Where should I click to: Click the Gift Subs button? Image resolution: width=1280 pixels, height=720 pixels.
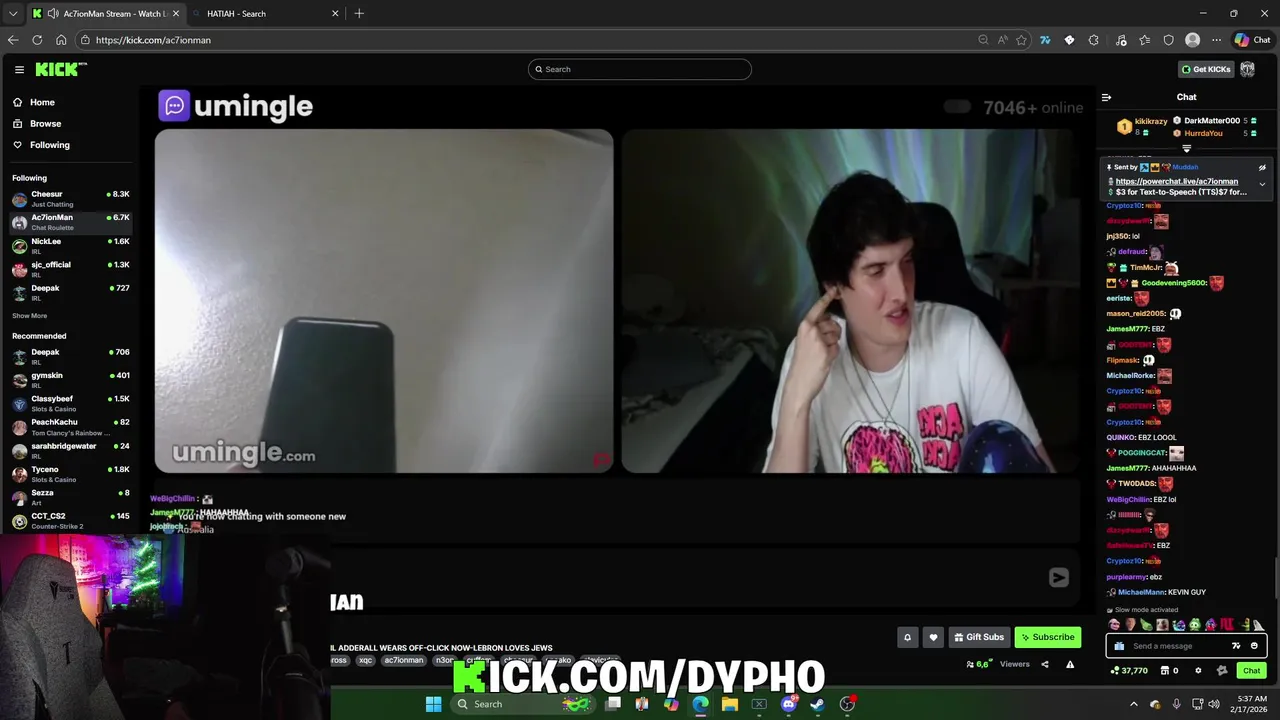tap(978, 637)
